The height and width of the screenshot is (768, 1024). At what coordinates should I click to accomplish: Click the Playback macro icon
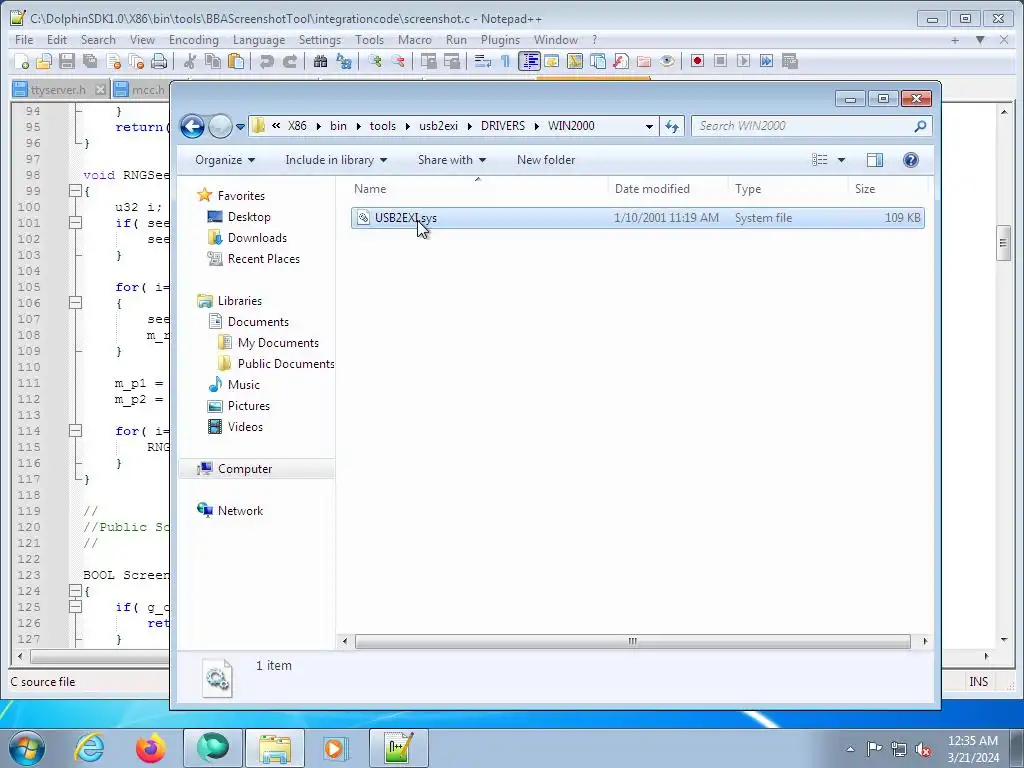(743, 61)
